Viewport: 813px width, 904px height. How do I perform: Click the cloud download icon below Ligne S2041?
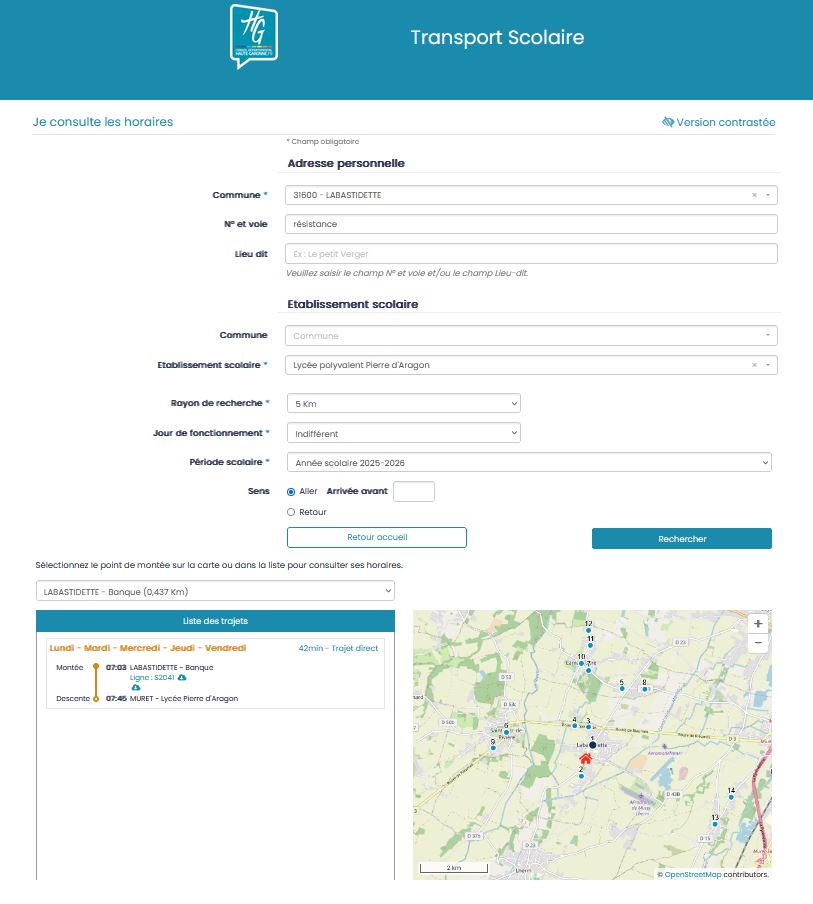[x=136, y=688]
